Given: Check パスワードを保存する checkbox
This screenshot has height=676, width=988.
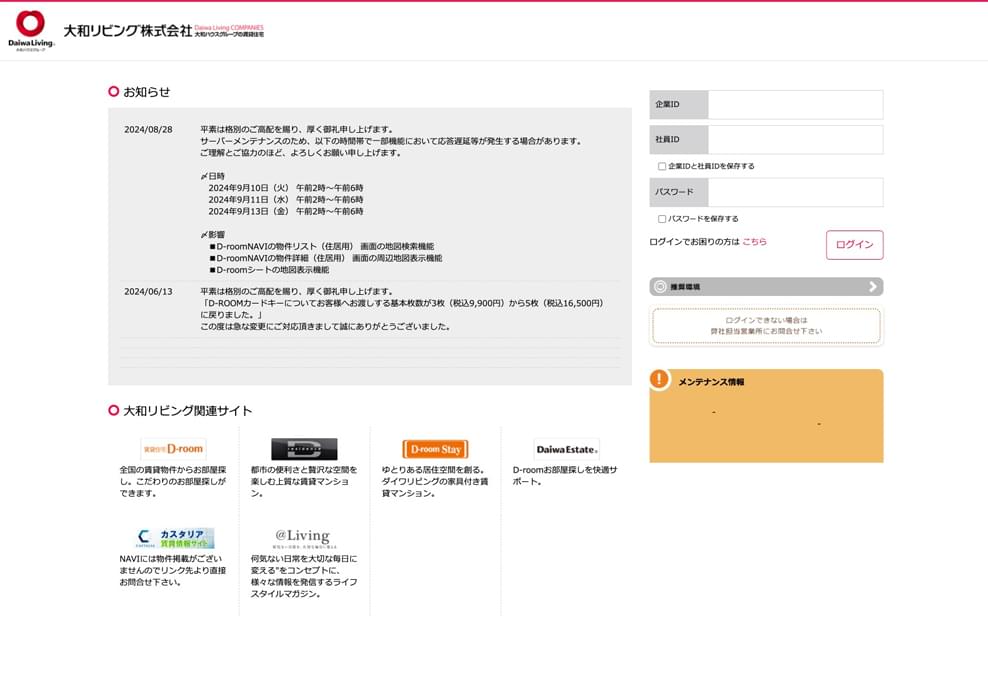Looking at the screenshot, I should (x=662, y=219).
